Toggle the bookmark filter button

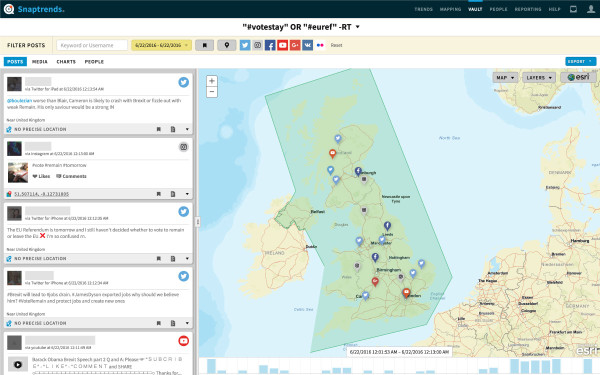(204, 45)
